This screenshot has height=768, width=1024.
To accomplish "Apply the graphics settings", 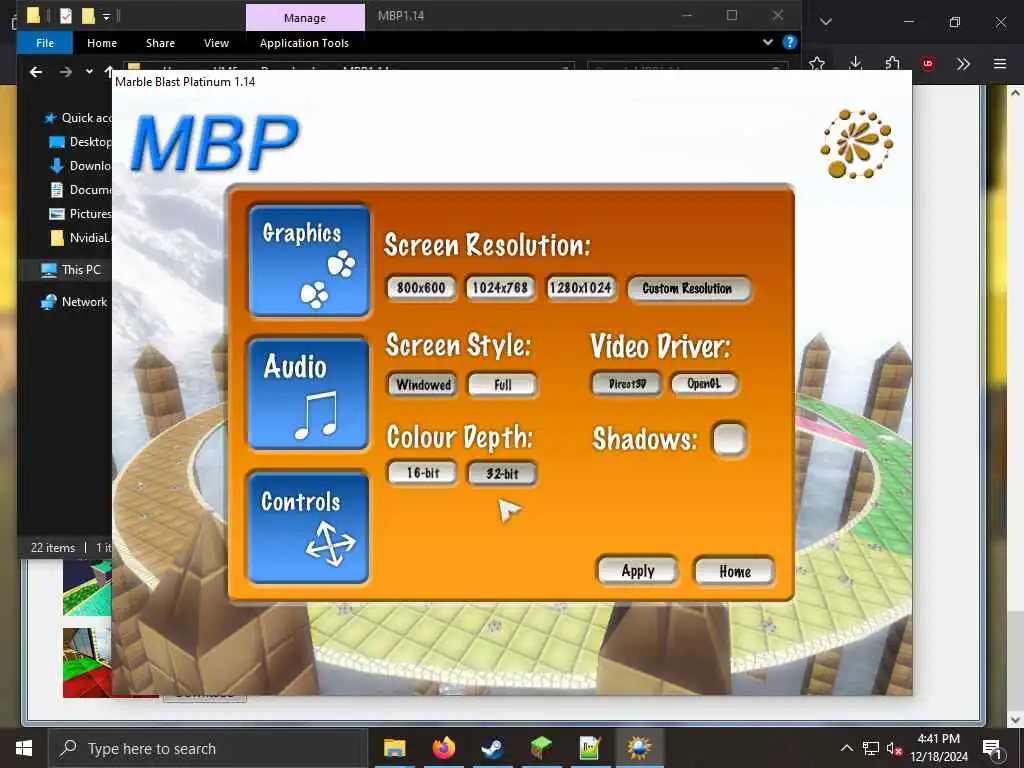I will (x=637, y=571).
